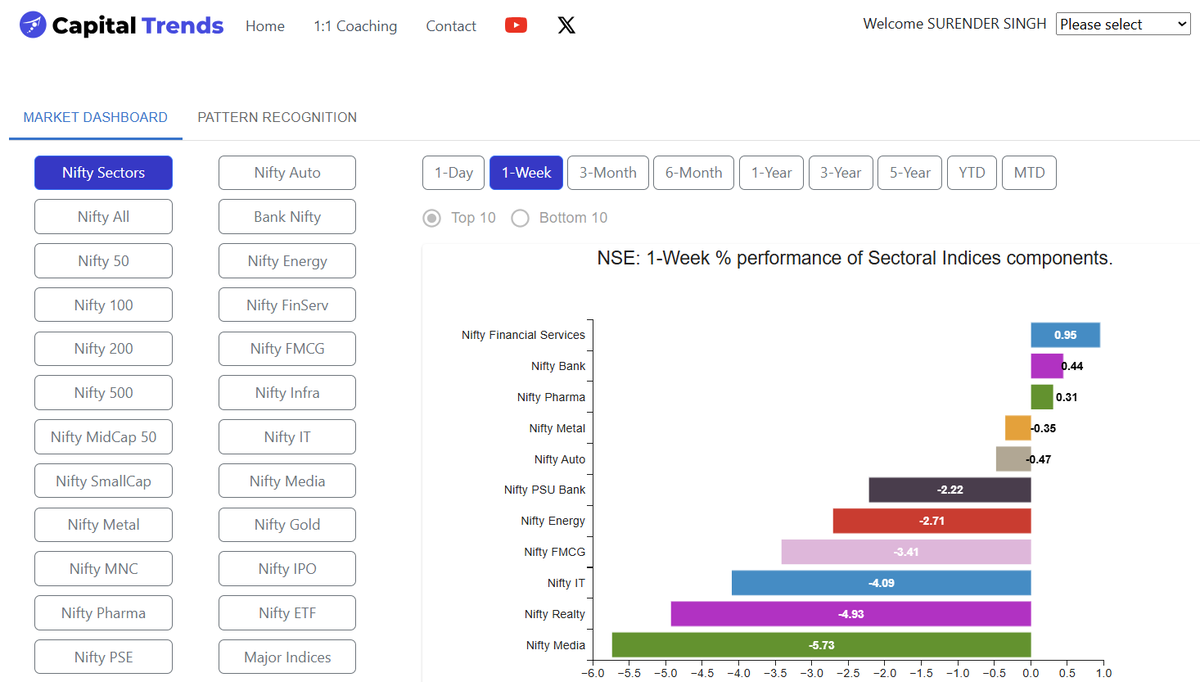
Task: Click the Nifty Metal -0.35 bar
Action: click(1018, 428)
